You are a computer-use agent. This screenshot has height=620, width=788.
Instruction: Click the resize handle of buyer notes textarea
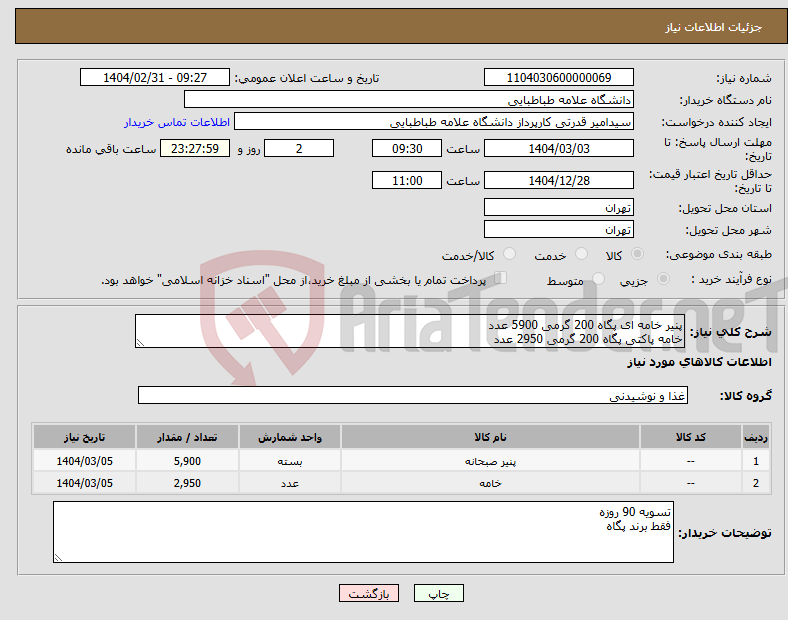58,558
